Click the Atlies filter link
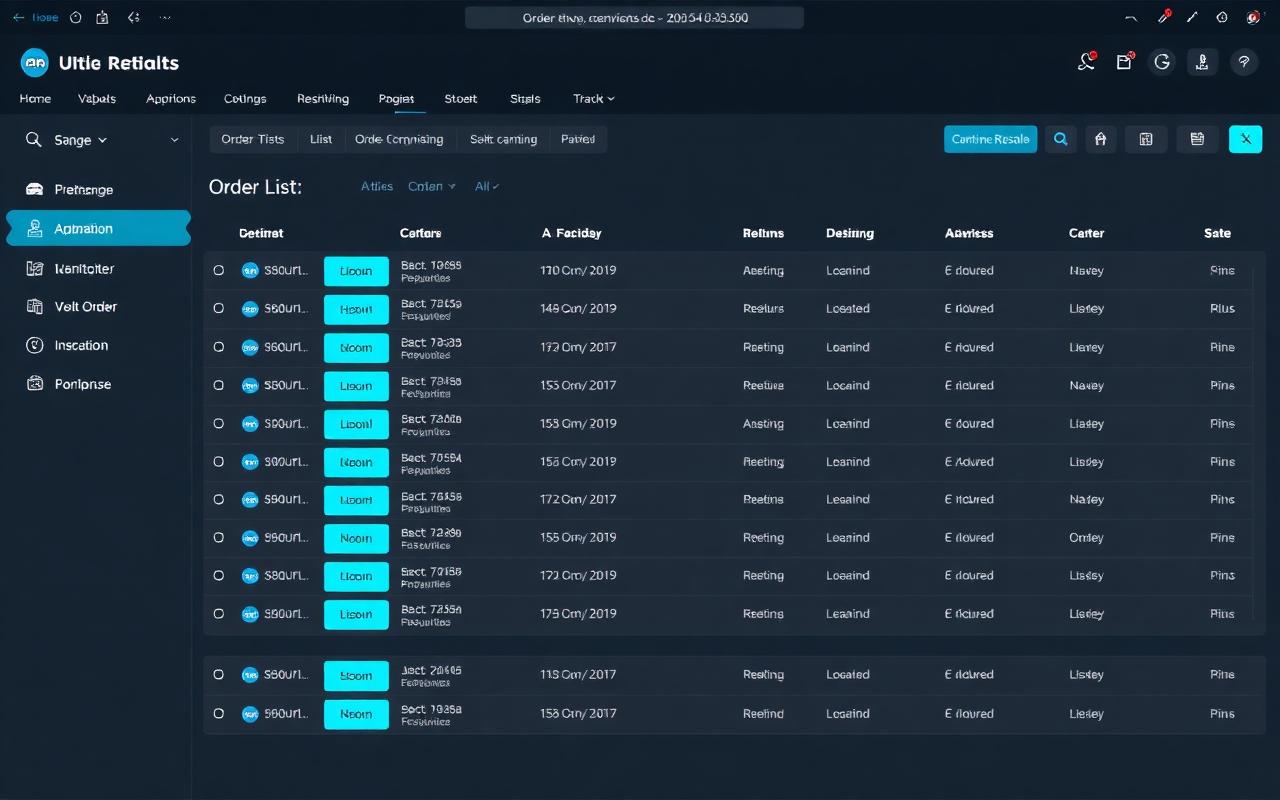The width and height of the screenshot is (1280, 800). coord(377,186)
